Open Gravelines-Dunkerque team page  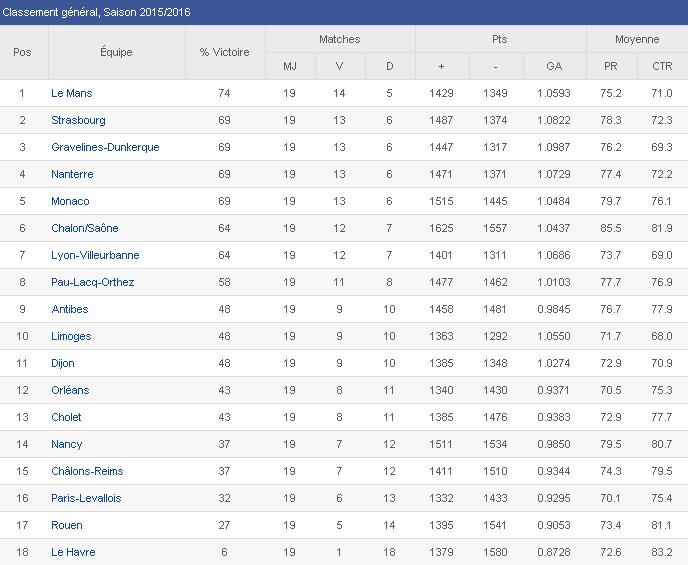pos(105,147)
